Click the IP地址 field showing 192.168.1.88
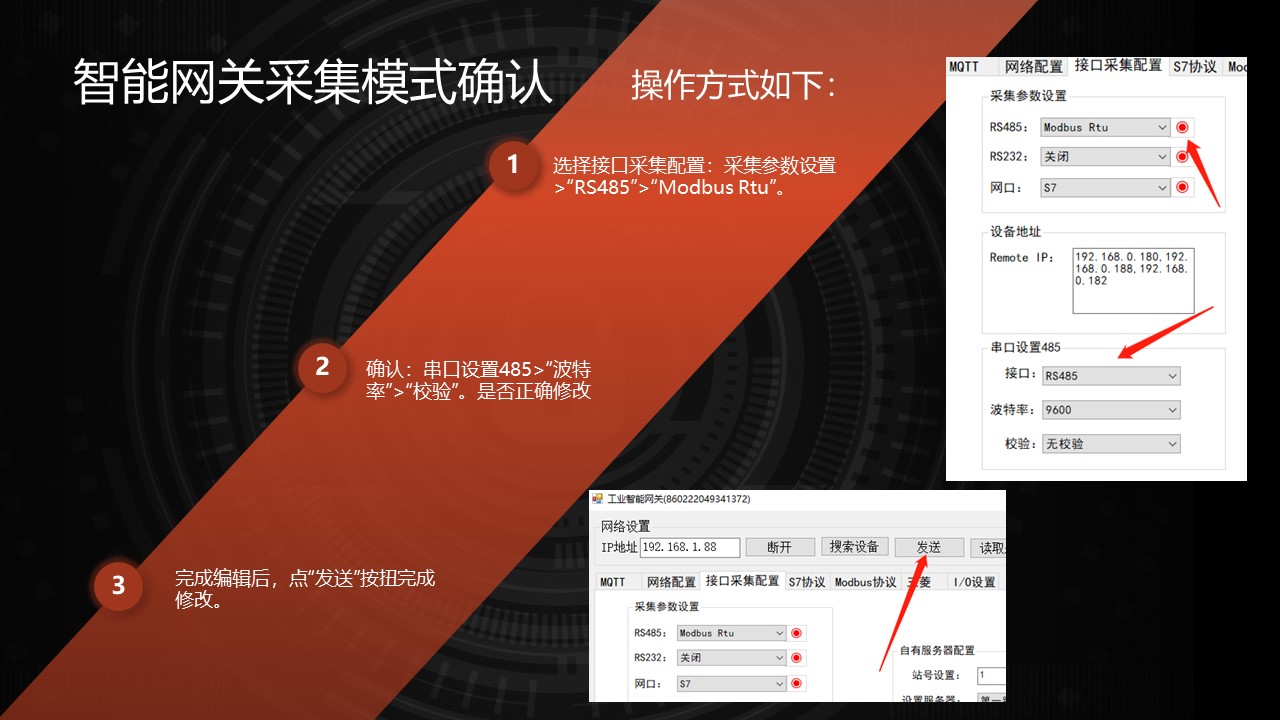Screen dimensions: 1280x720 (x=690, y=547)
